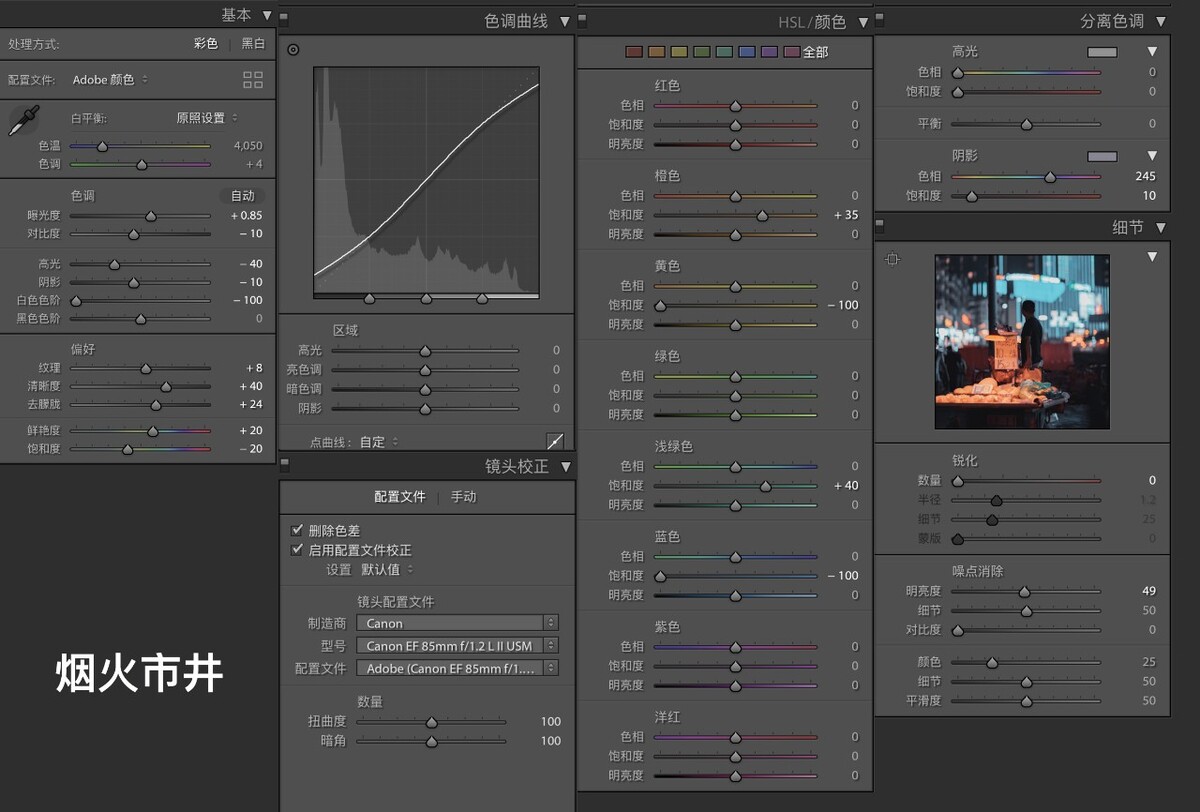This screenshot has width=1200, height=812.
Task: Click the detail preview crosshair icon
Action: pyautogui.click(x=892, y=259)
